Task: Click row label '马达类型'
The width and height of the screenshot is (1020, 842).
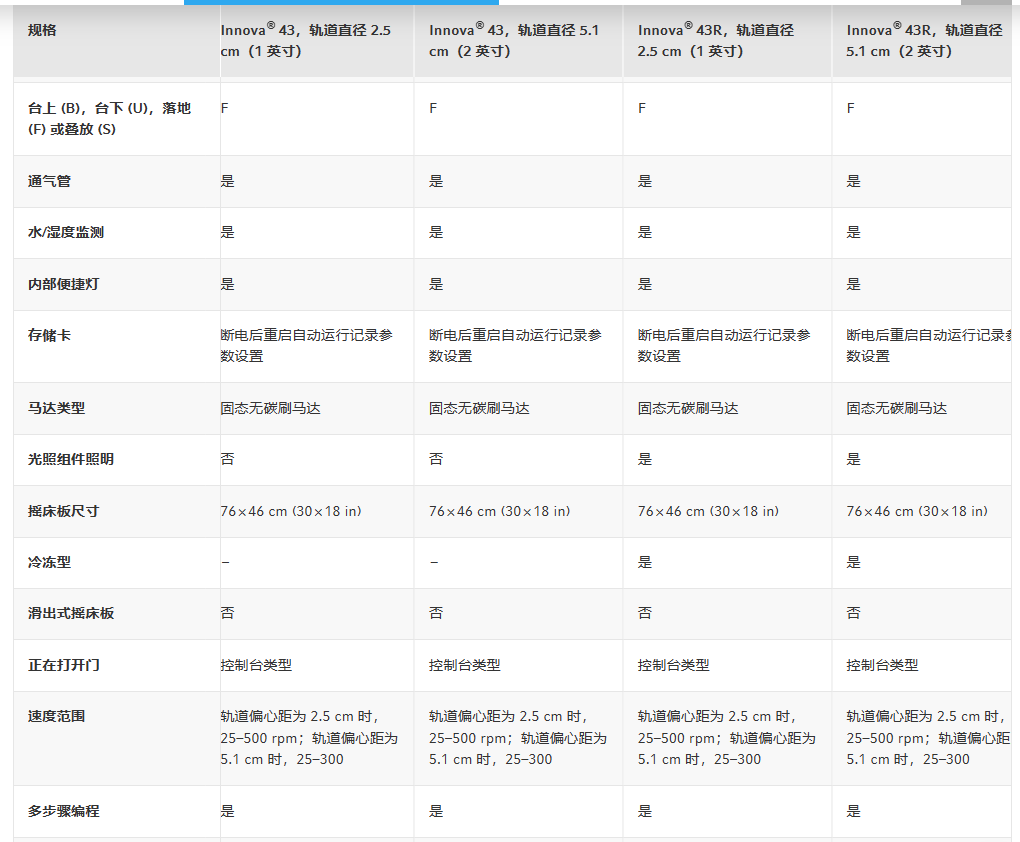Action: [57, 408]
